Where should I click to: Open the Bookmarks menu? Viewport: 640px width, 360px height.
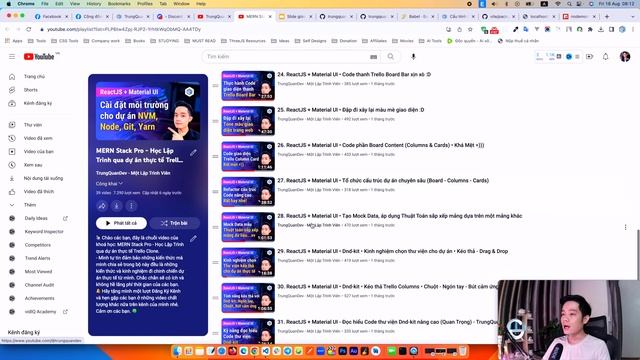click(x=119, y=4)
